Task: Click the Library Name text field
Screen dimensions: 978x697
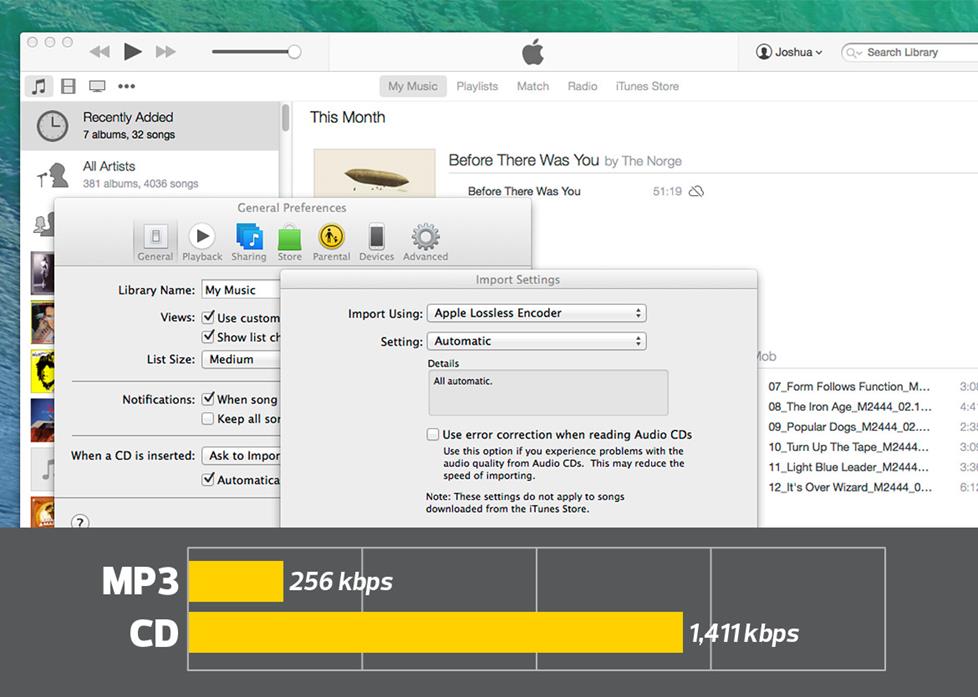Action: pos(241,290)
